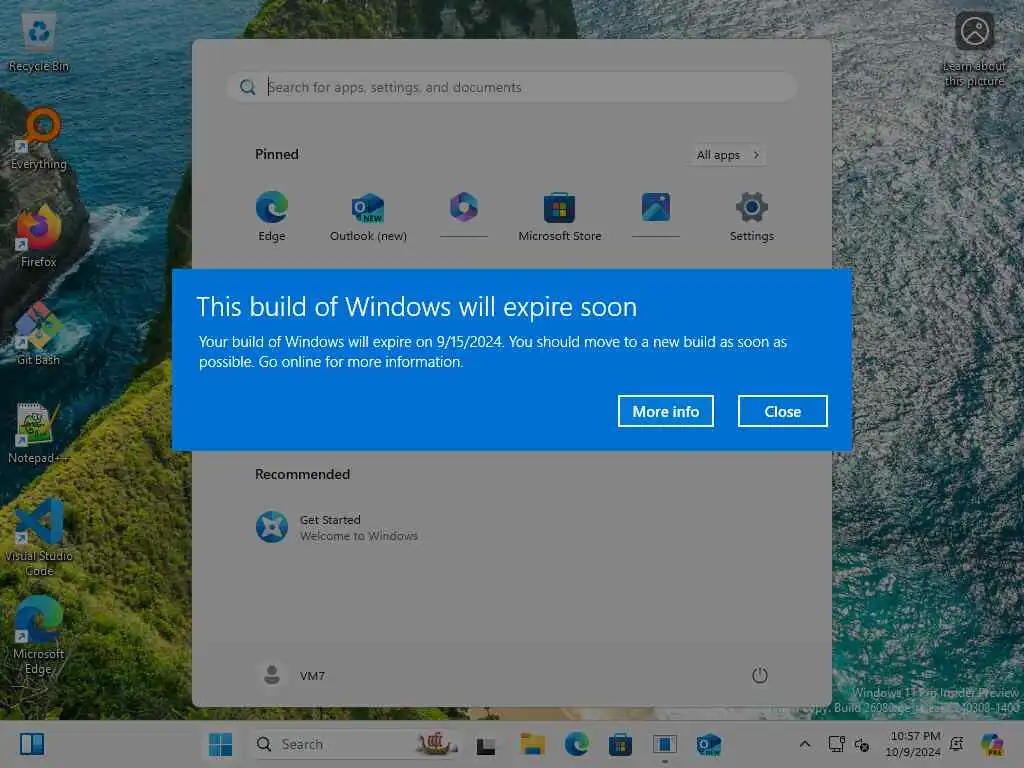Viewport: 1024px width, 768px height.
Task: Click the Pinned section heading
Action: coord(276,154)
